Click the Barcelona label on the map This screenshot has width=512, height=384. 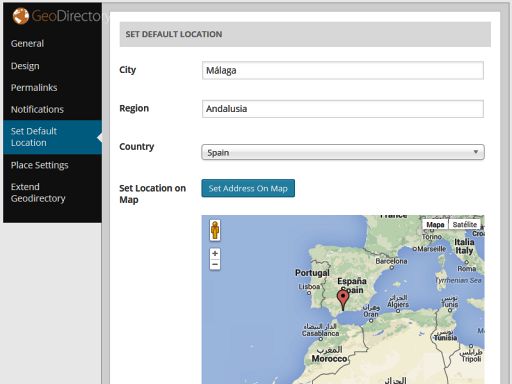pyautogui.click(x=391, y=261)
